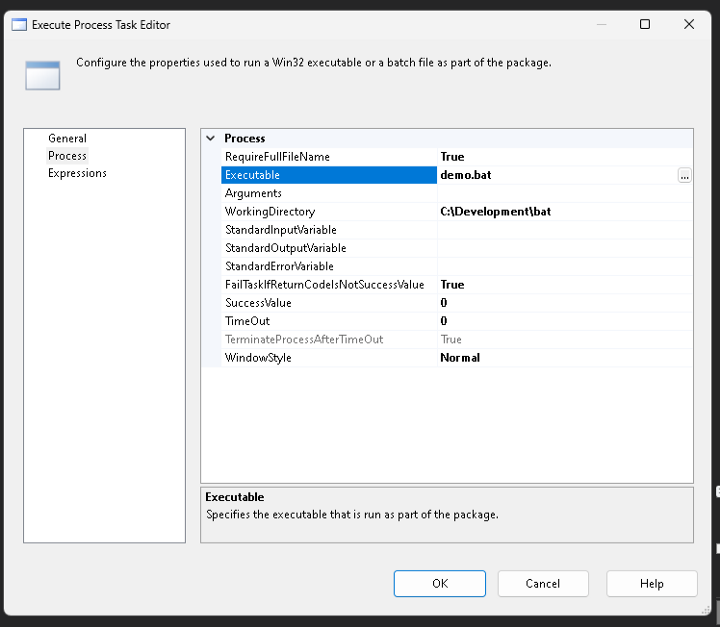Cancel the dialog
The image size is (720, 627).
click(x=542, y=583)
